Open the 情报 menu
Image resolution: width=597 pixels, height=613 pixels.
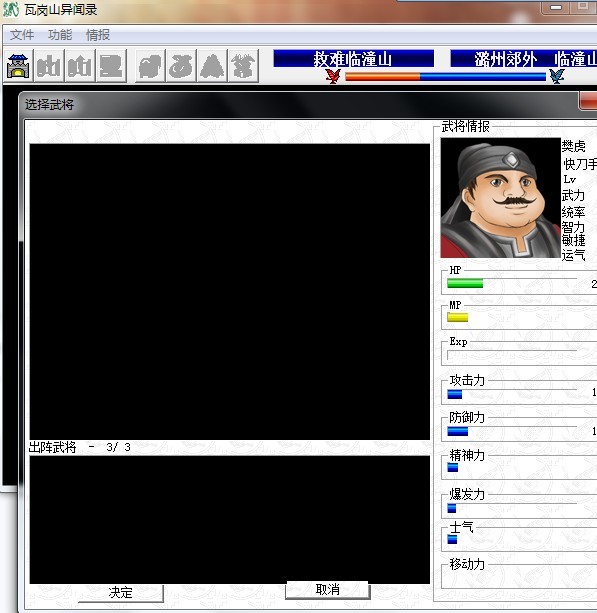pos(98,35)
